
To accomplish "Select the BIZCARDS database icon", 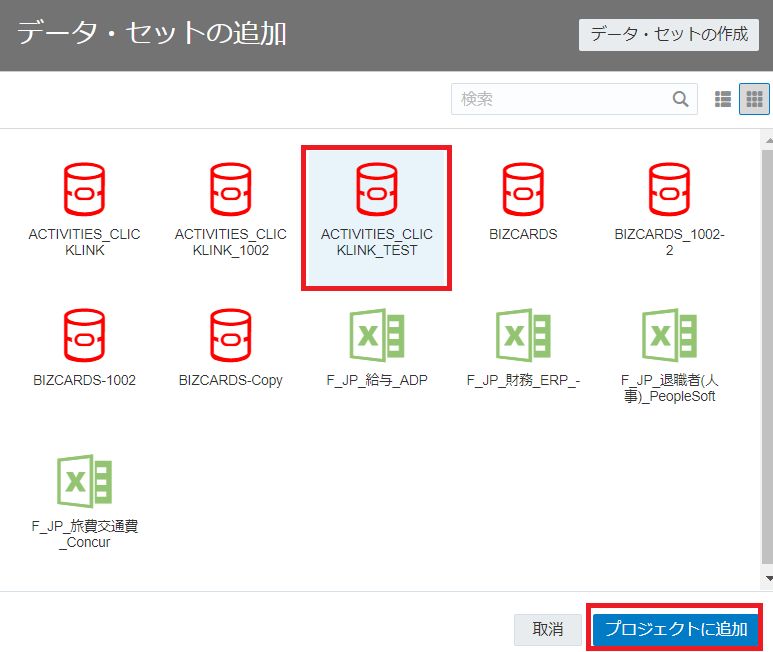I will click(x=523, y=189).
